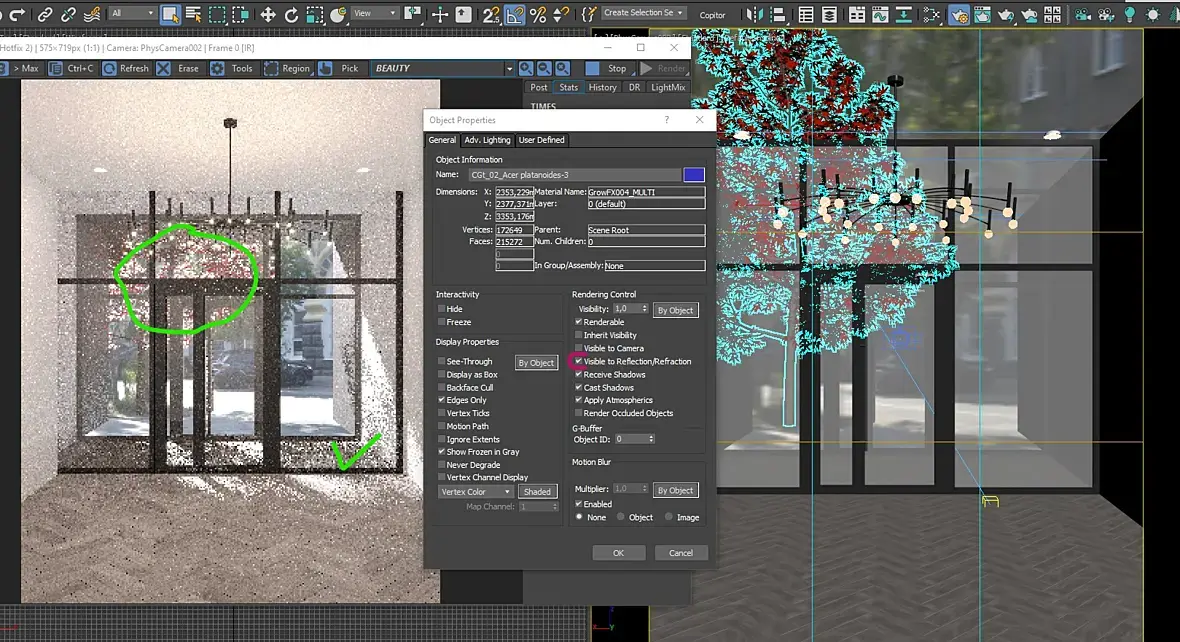Image resolution: width=1180 pixels, height=642 pixels.
Task: Open the Render Setup teapot icon
Action: 957,15
